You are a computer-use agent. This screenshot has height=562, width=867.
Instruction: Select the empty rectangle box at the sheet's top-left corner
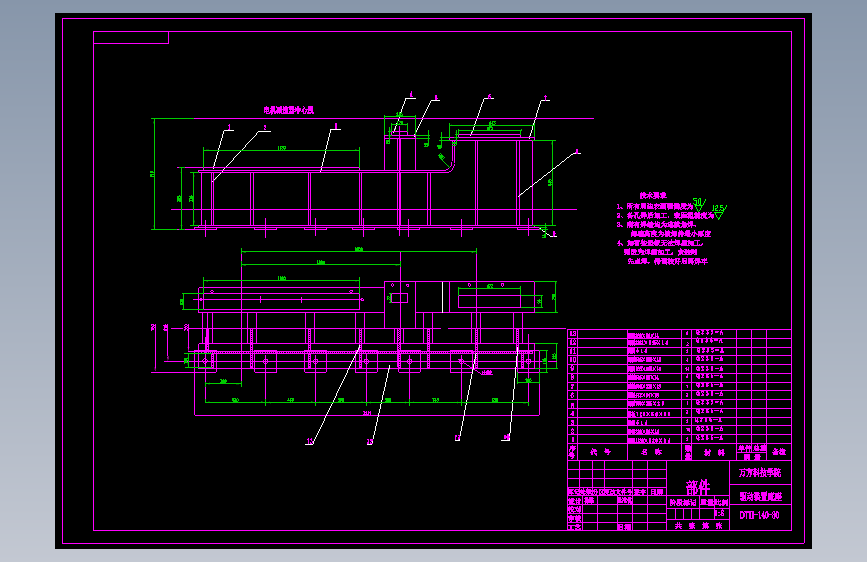131,38
